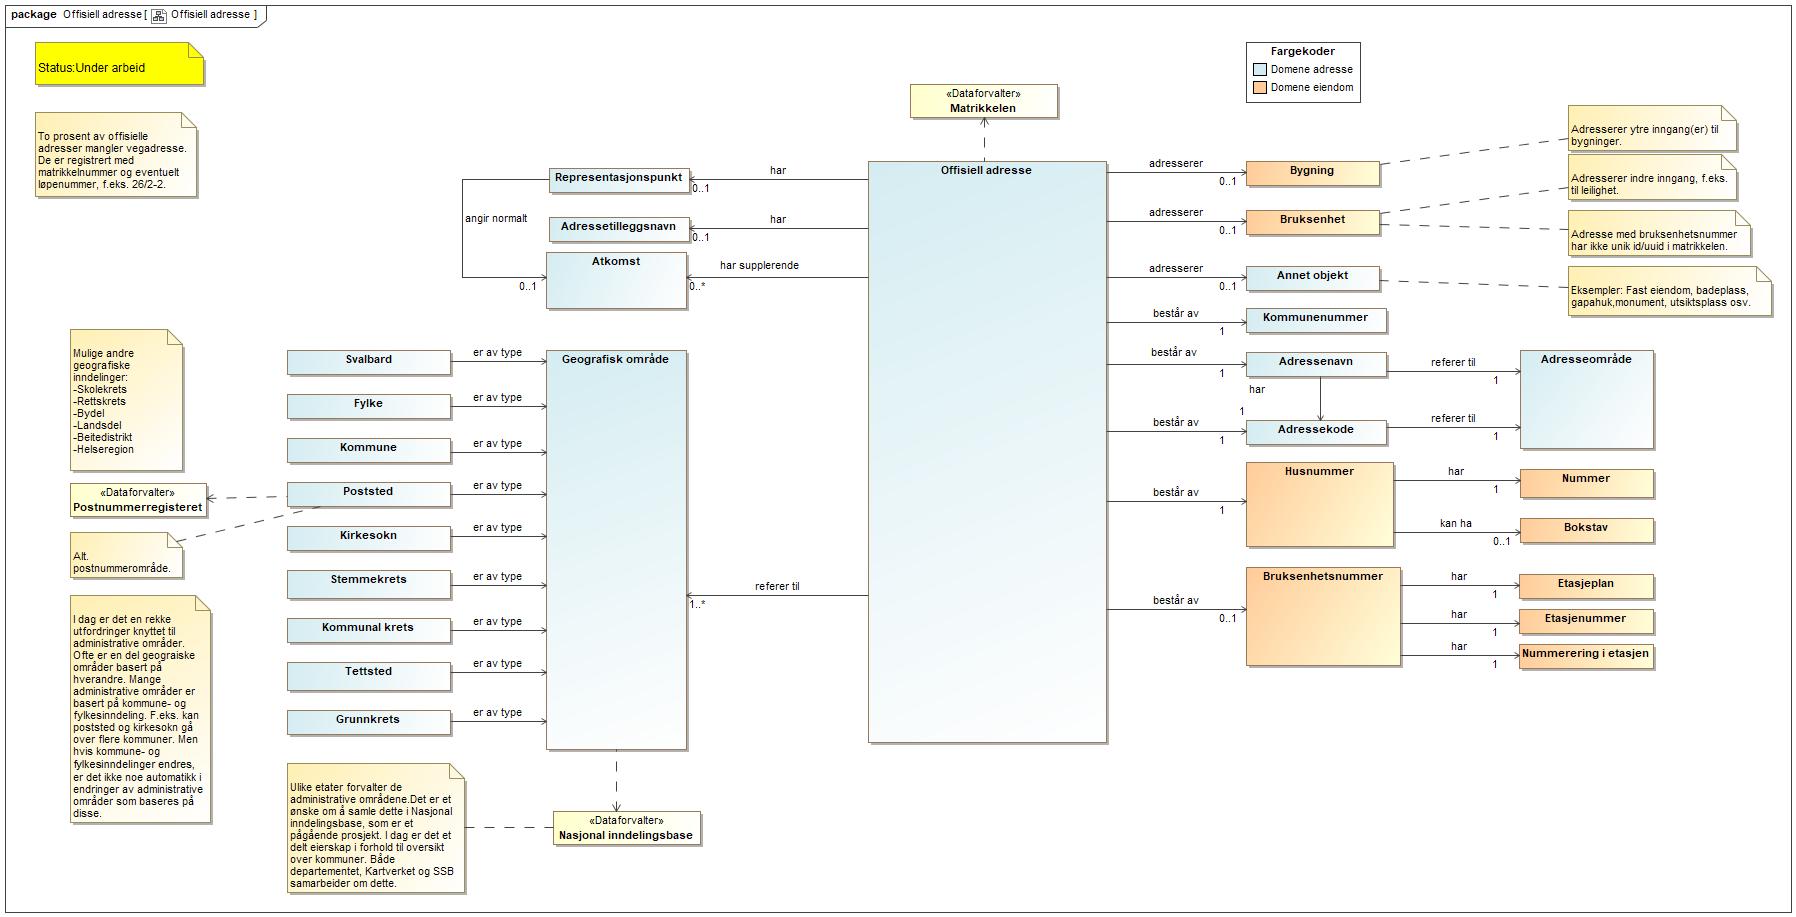The height and width of the screenshot is (917, 1796).
Task: Click the yellow Status:Under arbeid note
Action: [x=119, y=65]
